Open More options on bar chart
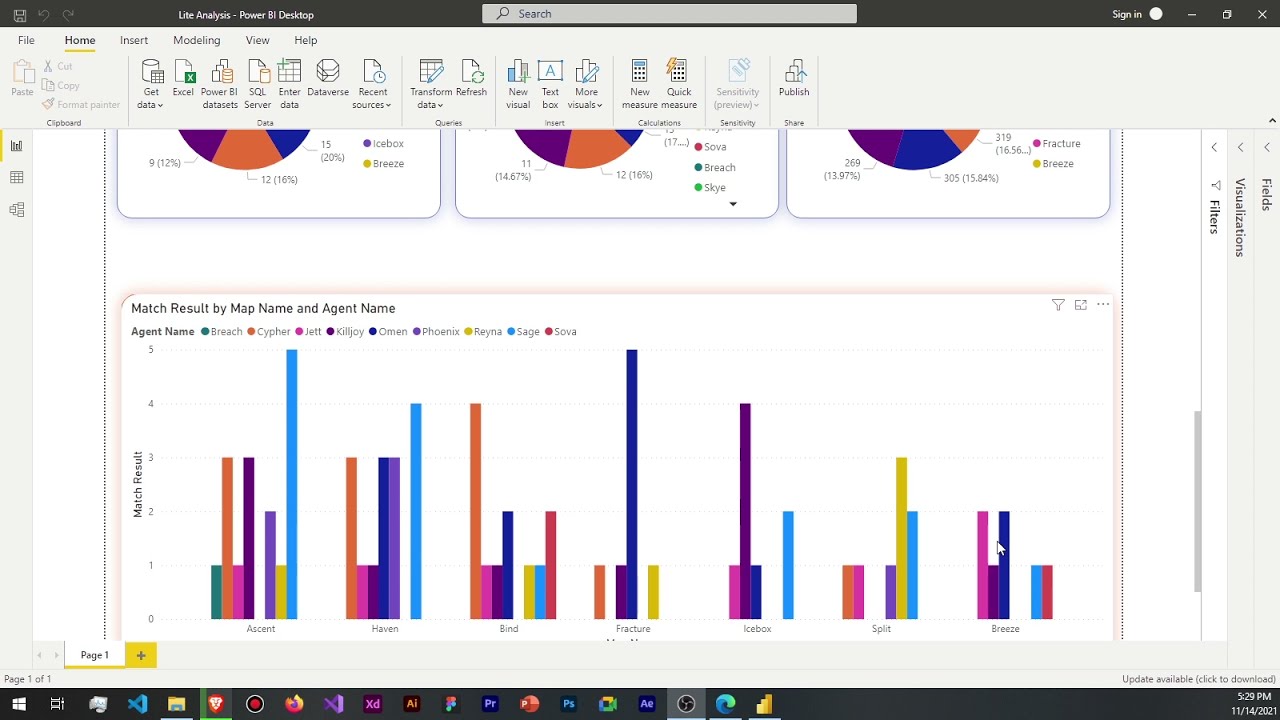1280x720 pixels. tap(1103, 304)
